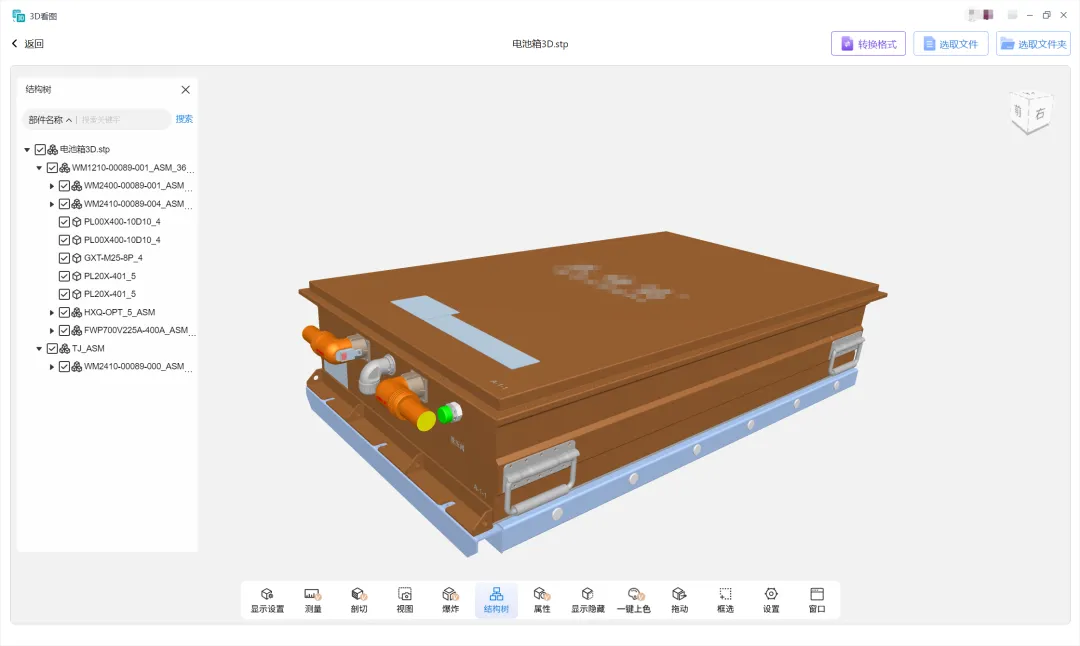The width and height of the screenshot is (1080, 646).
Task: Click the 选取文件夹 select folder button
Action: click(x=1033, y=43)
